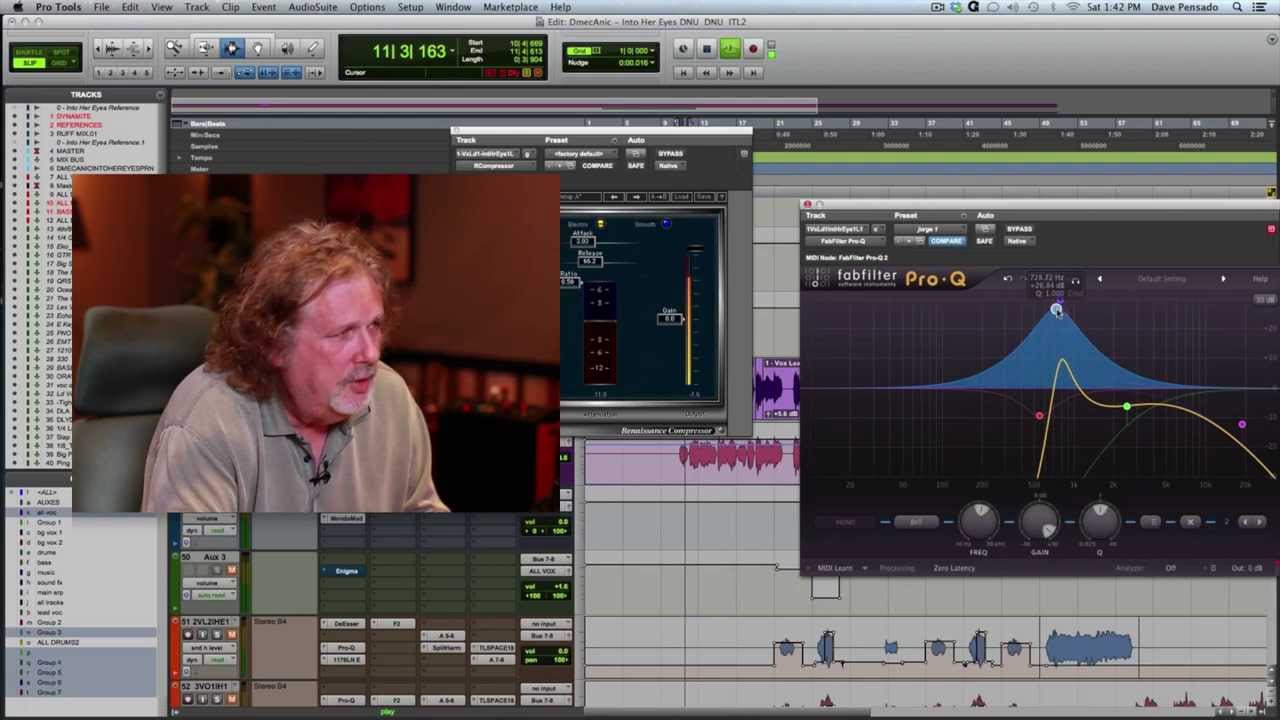Open Pro-Q preset dropdown showing jorge 1
The image size is (1280, 720).
pos(928,229)
